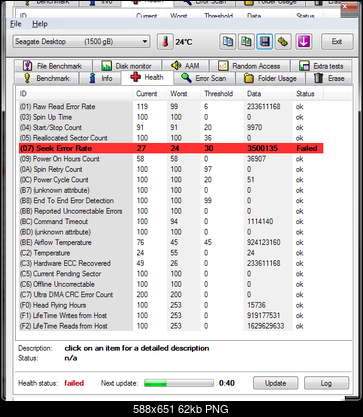
Task: Click the Status column header
Action: coord(308,94)
